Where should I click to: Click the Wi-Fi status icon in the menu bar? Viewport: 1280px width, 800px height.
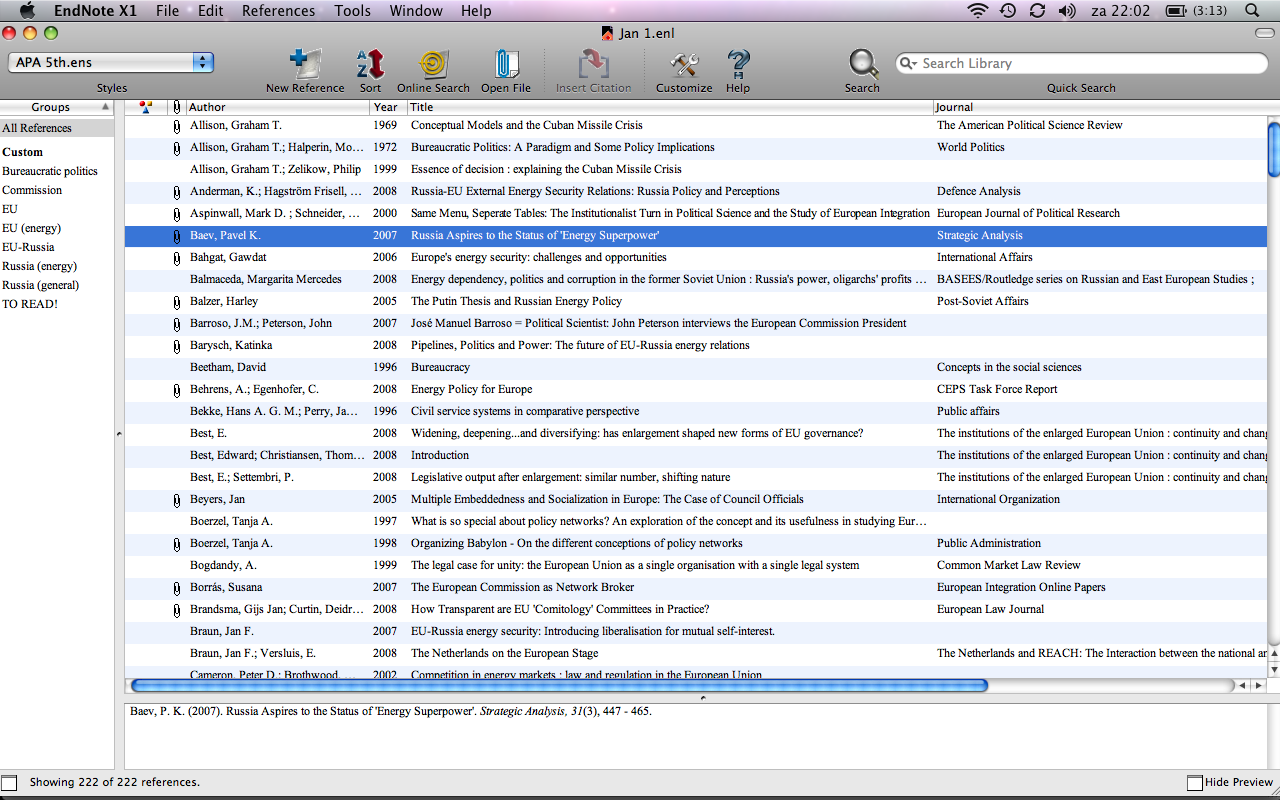pyautogui.click(x=977, y=11)
